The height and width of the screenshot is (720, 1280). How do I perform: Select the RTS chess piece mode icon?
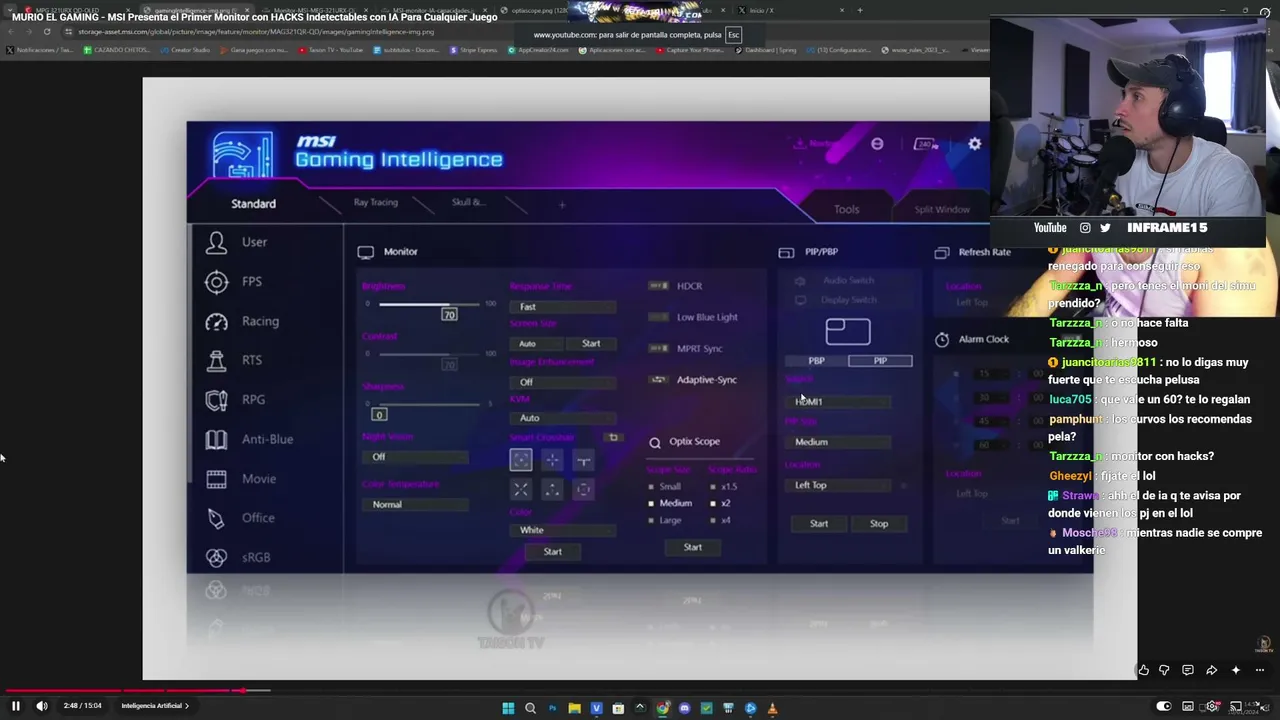pos(216,361)
